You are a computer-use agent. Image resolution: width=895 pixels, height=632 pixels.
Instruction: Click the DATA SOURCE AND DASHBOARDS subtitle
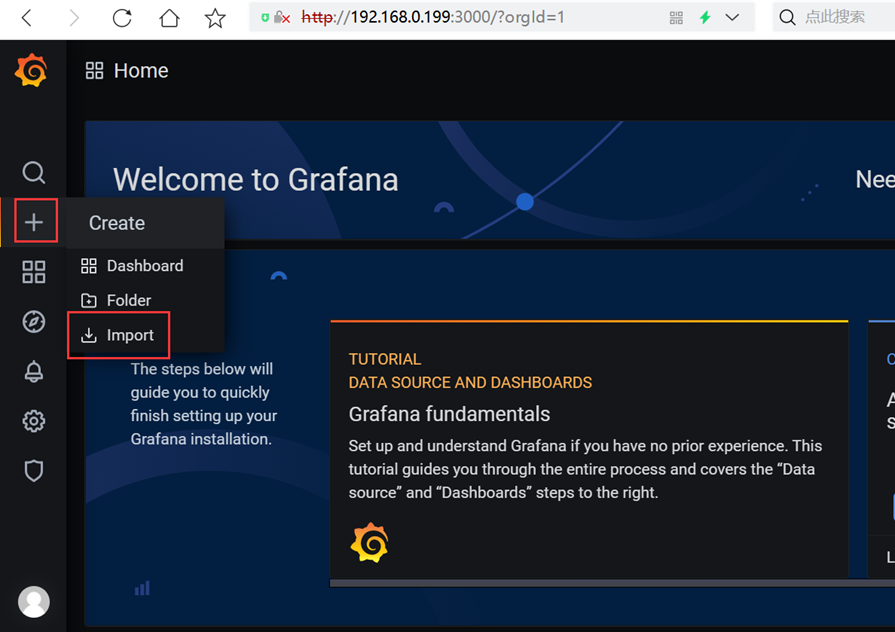click(x=470, y=383)
